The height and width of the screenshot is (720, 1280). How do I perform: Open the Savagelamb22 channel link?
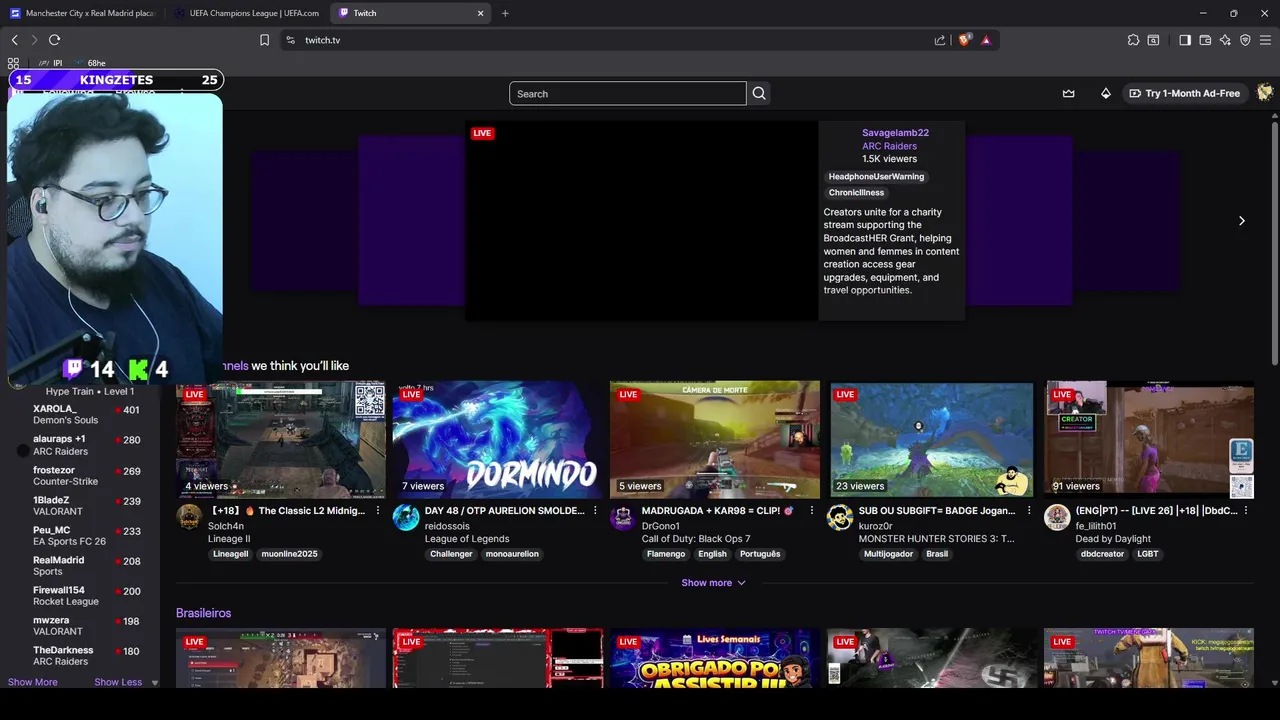click(895, 133)
